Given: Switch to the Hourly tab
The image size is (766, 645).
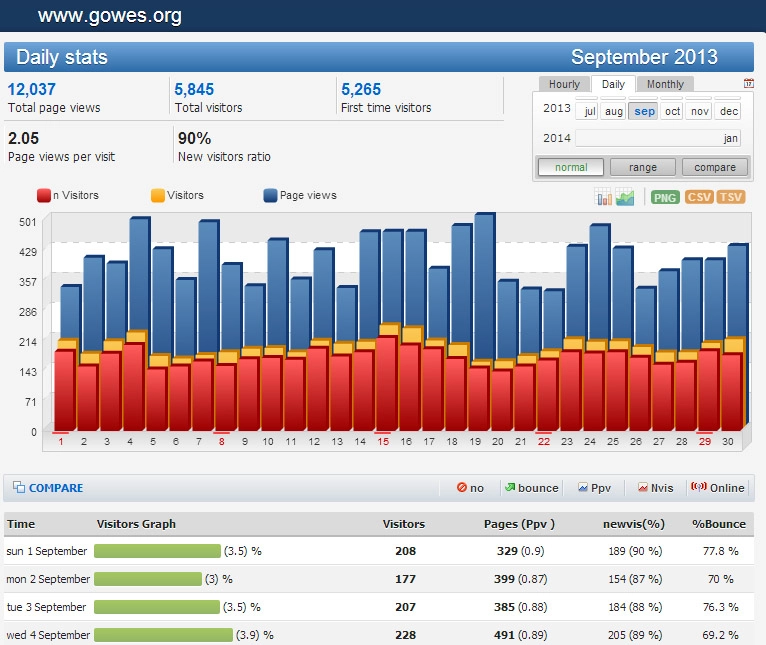Looking at the screenshot, I should 564,85.
